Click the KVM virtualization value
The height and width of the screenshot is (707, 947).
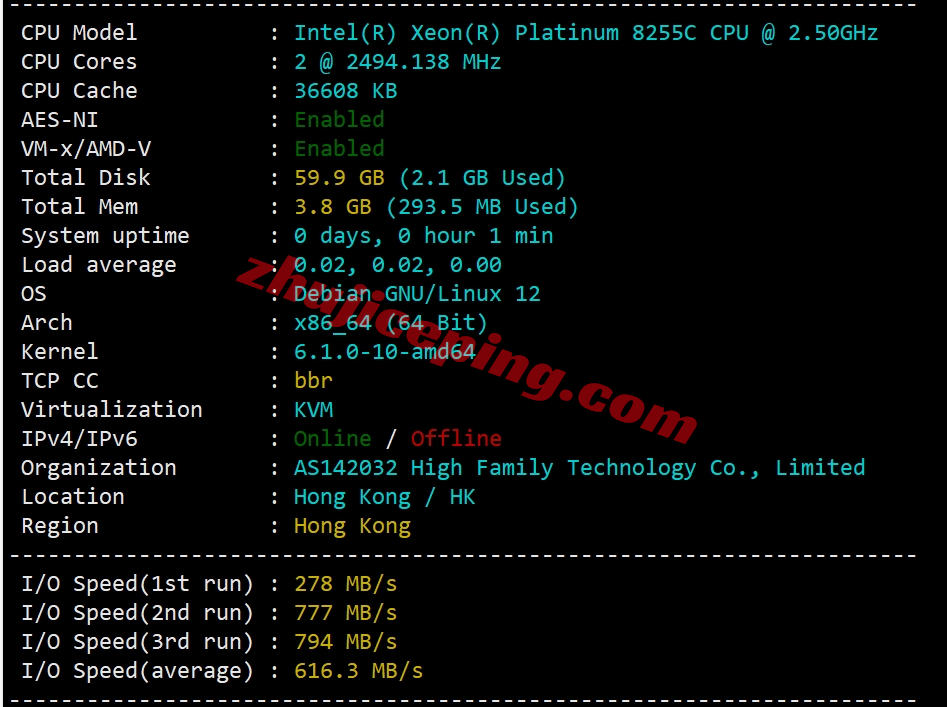(x=313, y=409)
